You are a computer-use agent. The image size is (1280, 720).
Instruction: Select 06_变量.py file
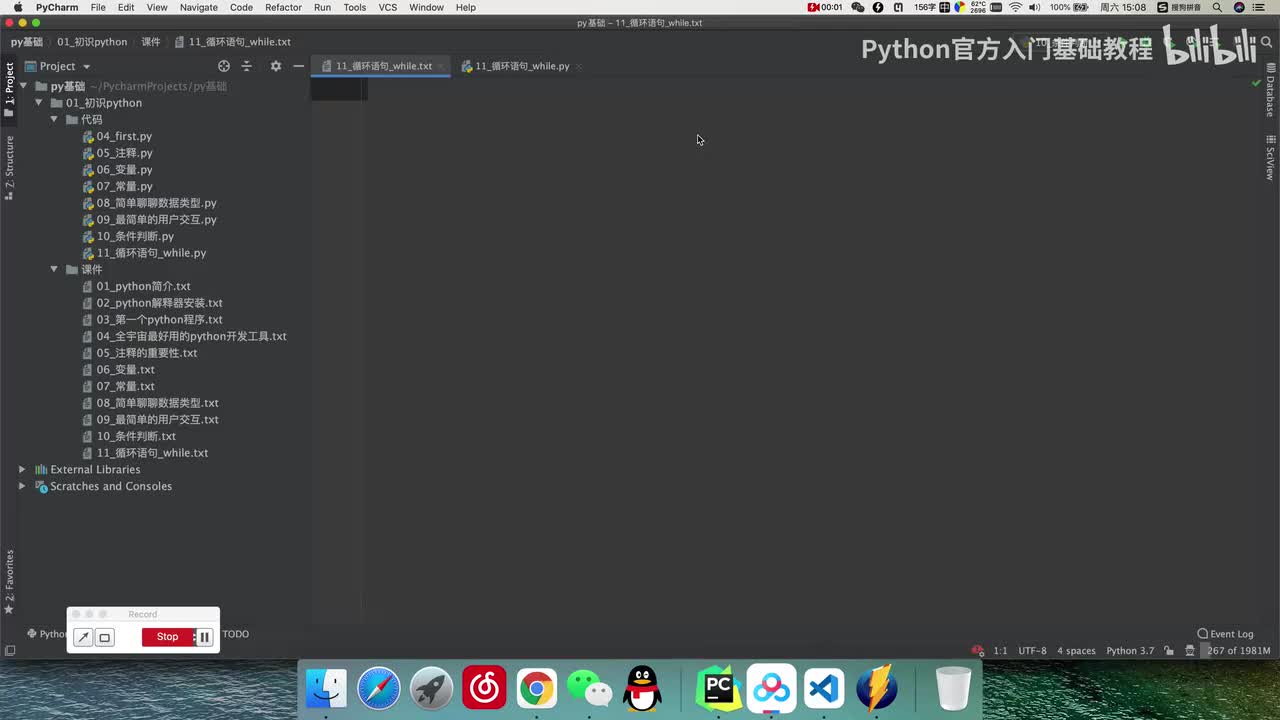click(117, 169)
